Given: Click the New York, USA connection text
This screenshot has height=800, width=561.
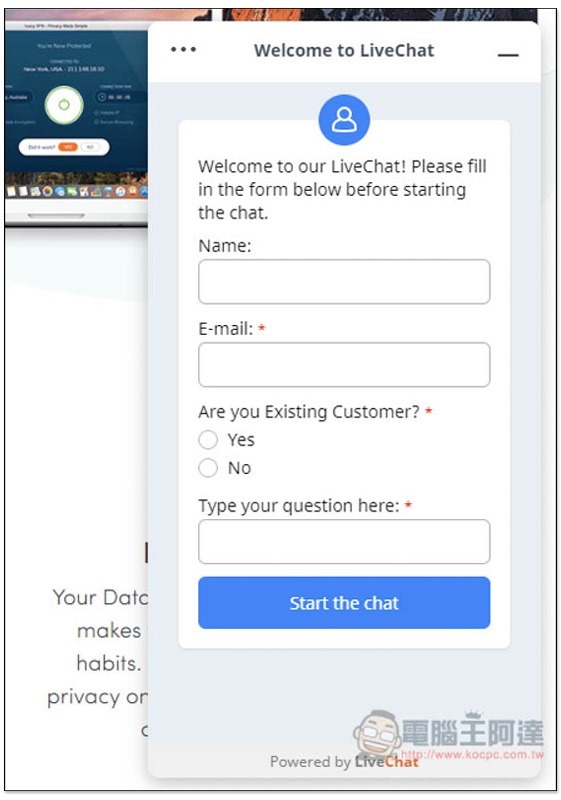Looking at the screenshot, I should point(64,69).
